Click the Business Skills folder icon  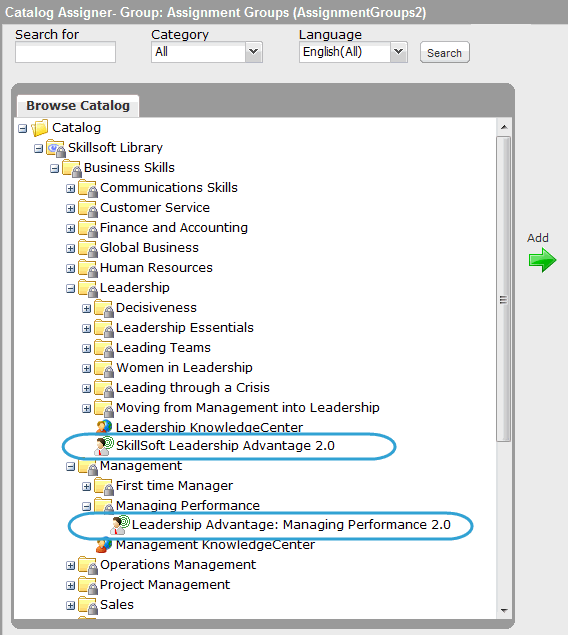point(72,168)
